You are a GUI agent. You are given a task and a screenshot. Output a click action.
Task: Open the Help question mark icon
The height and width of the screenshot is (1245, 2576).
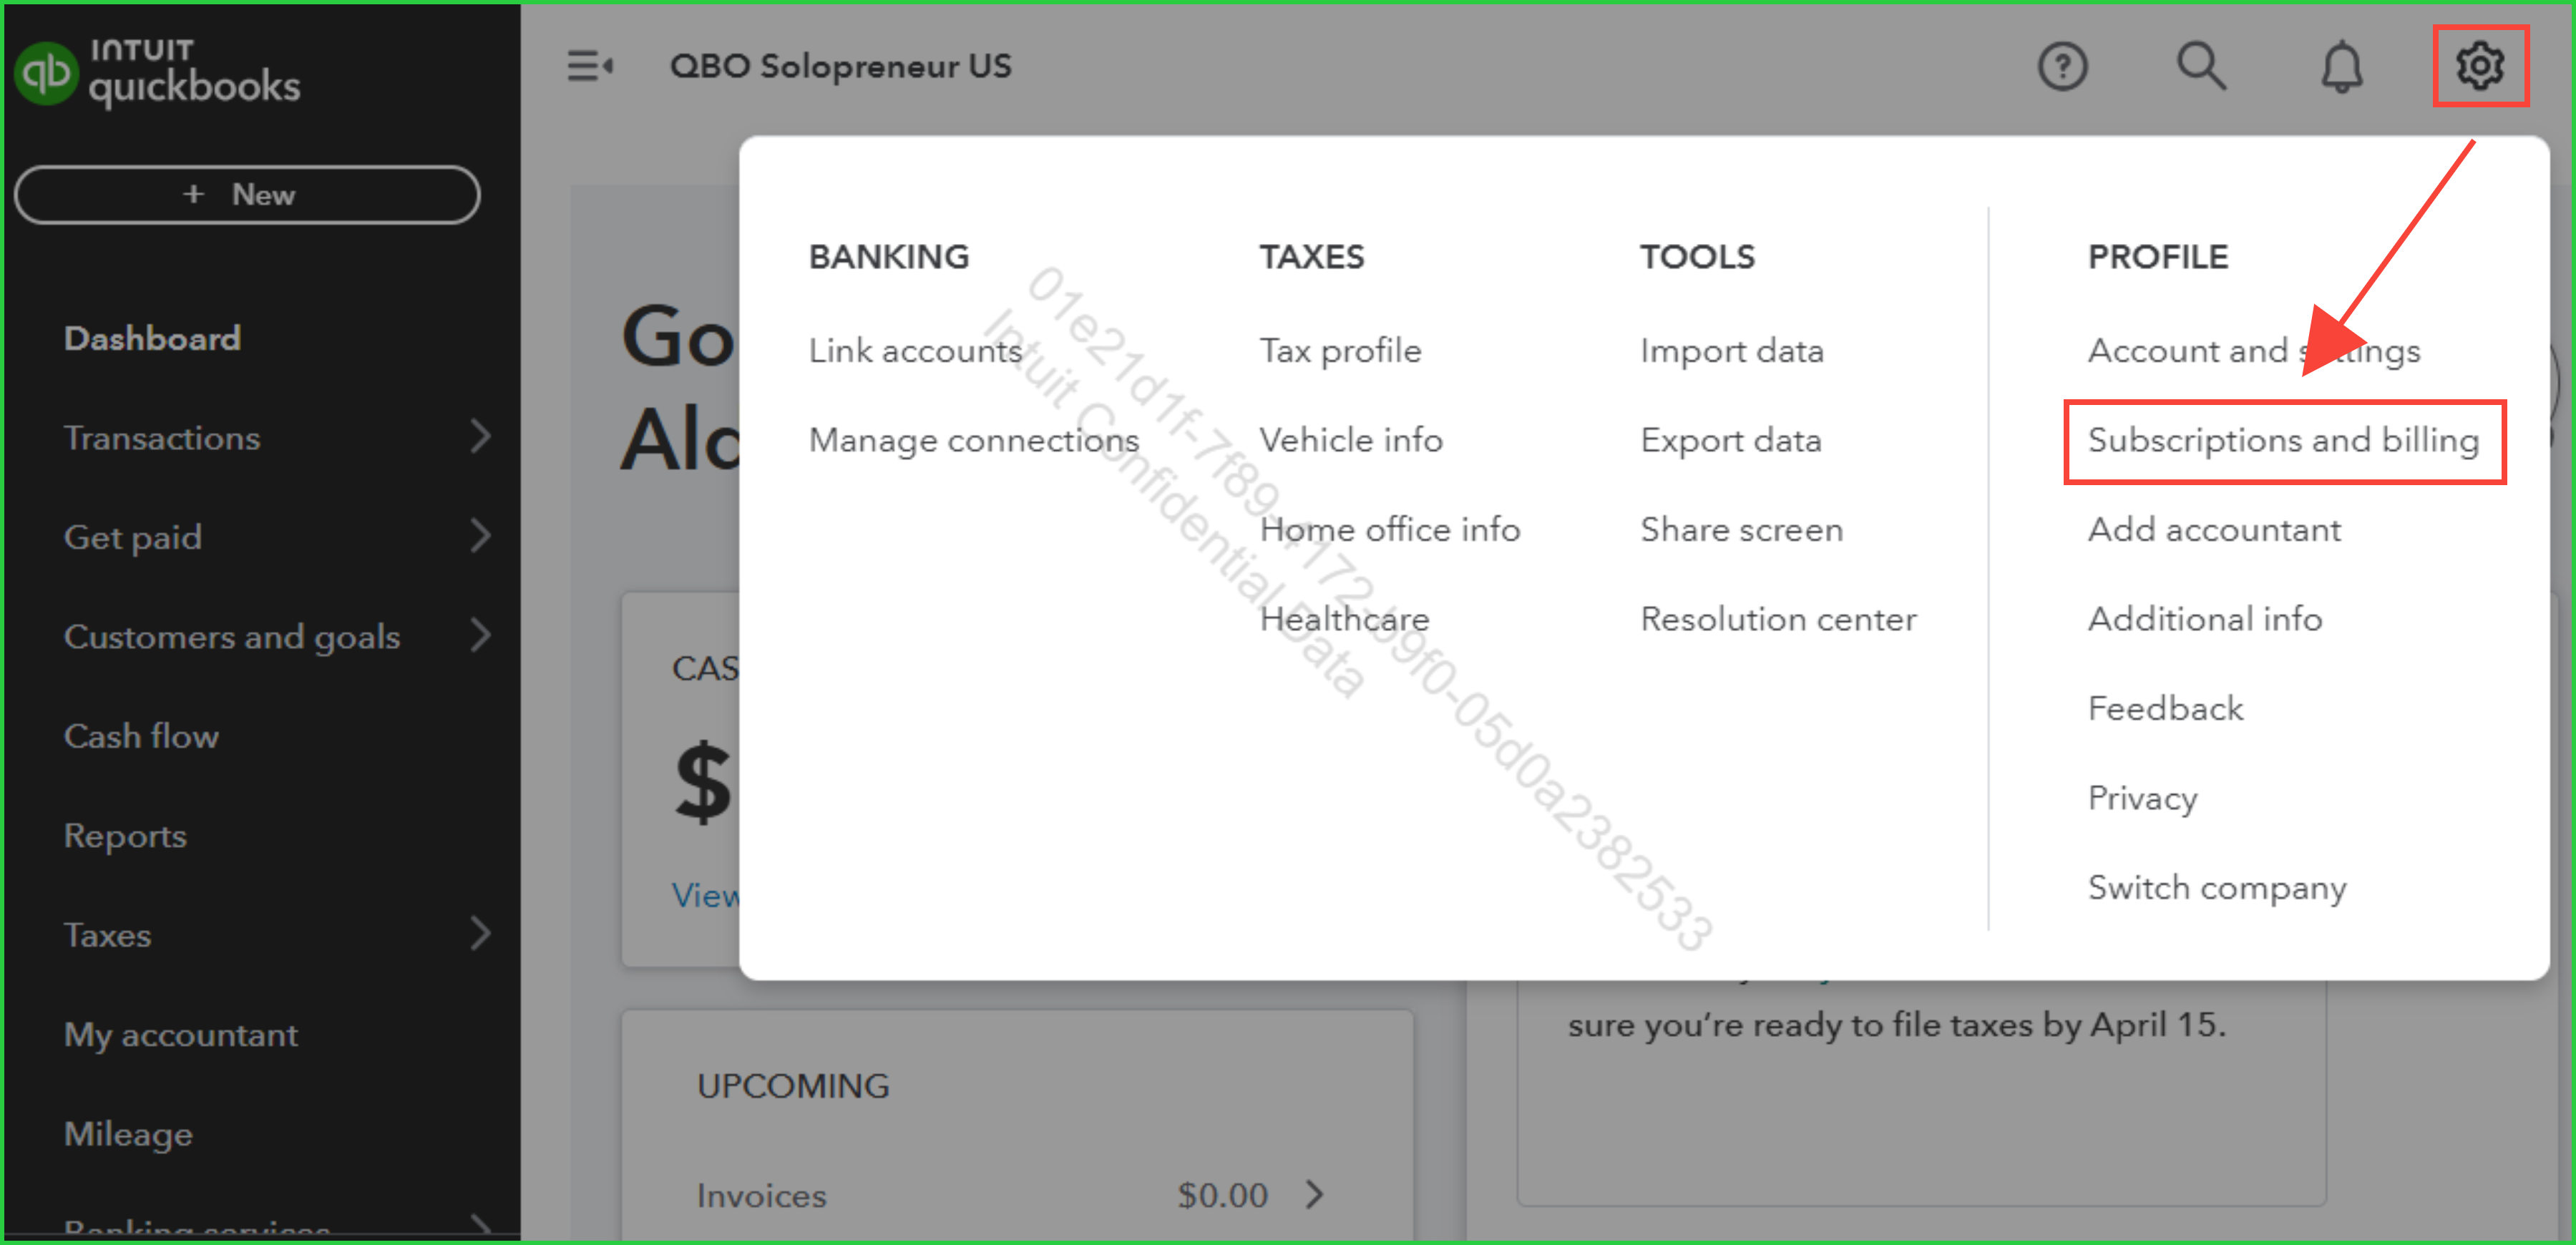coord(2062,67)
